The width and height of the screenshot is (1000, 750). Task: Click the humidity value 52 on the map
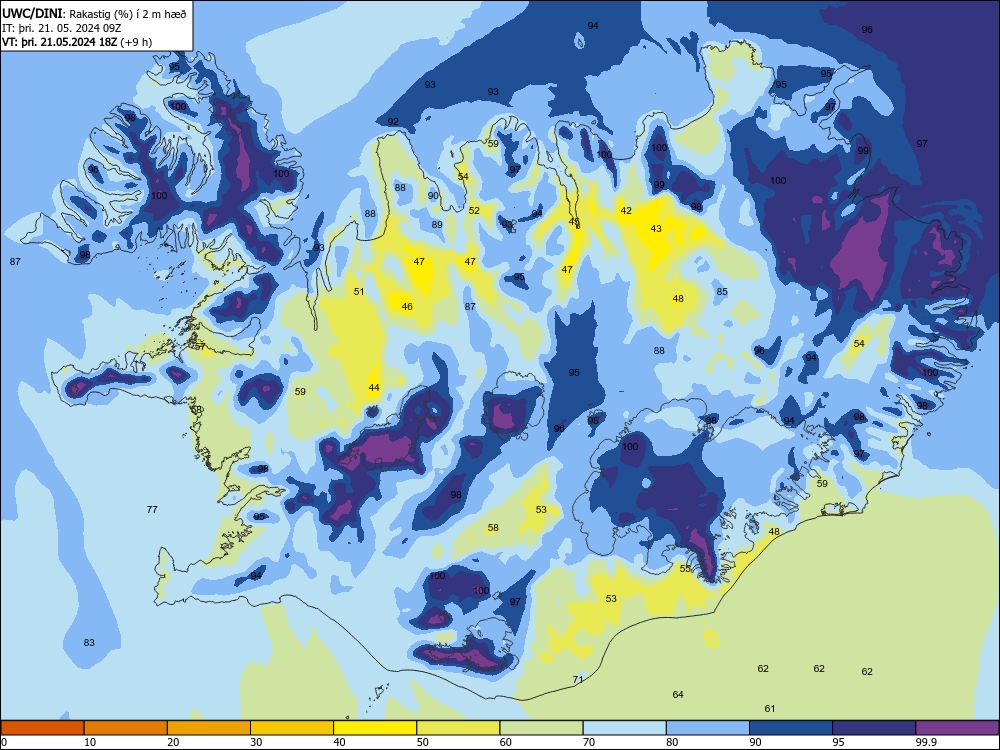[x=474, y=210]
